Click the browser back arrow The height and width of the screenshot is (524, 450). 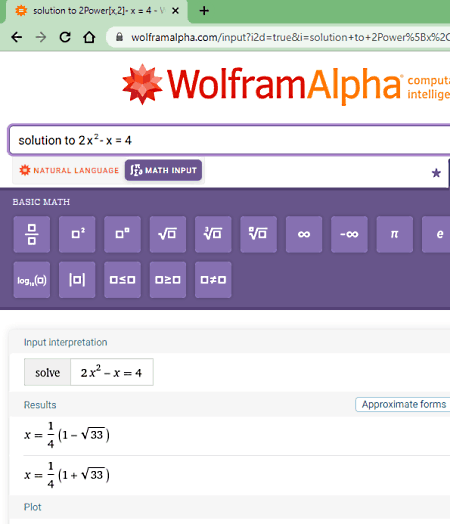coord(16,37)
